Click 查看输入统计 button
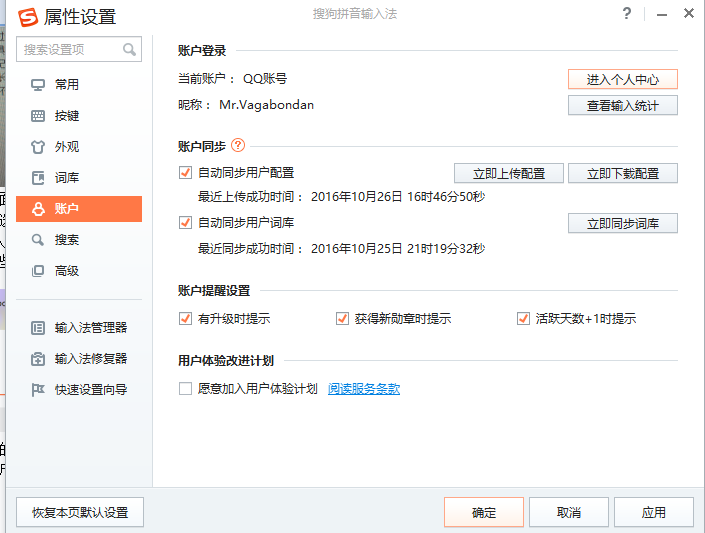The height and width of the screenshot is (533, 705). [x=623, y=106]
